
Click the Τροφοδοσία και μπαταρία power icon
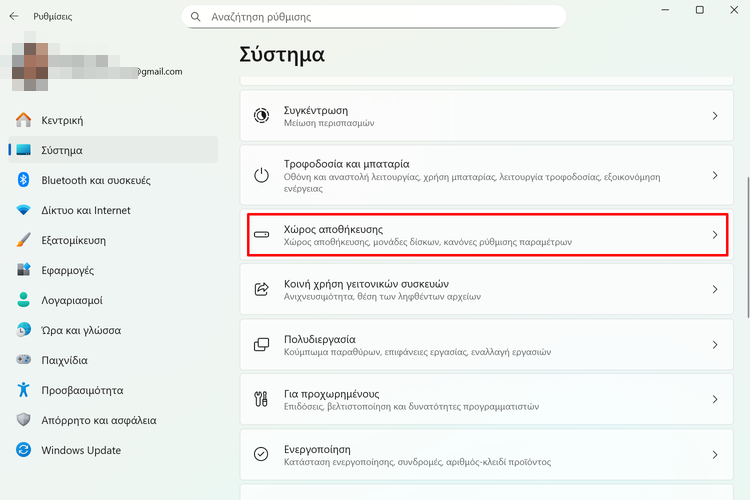(x=261, y=175)
